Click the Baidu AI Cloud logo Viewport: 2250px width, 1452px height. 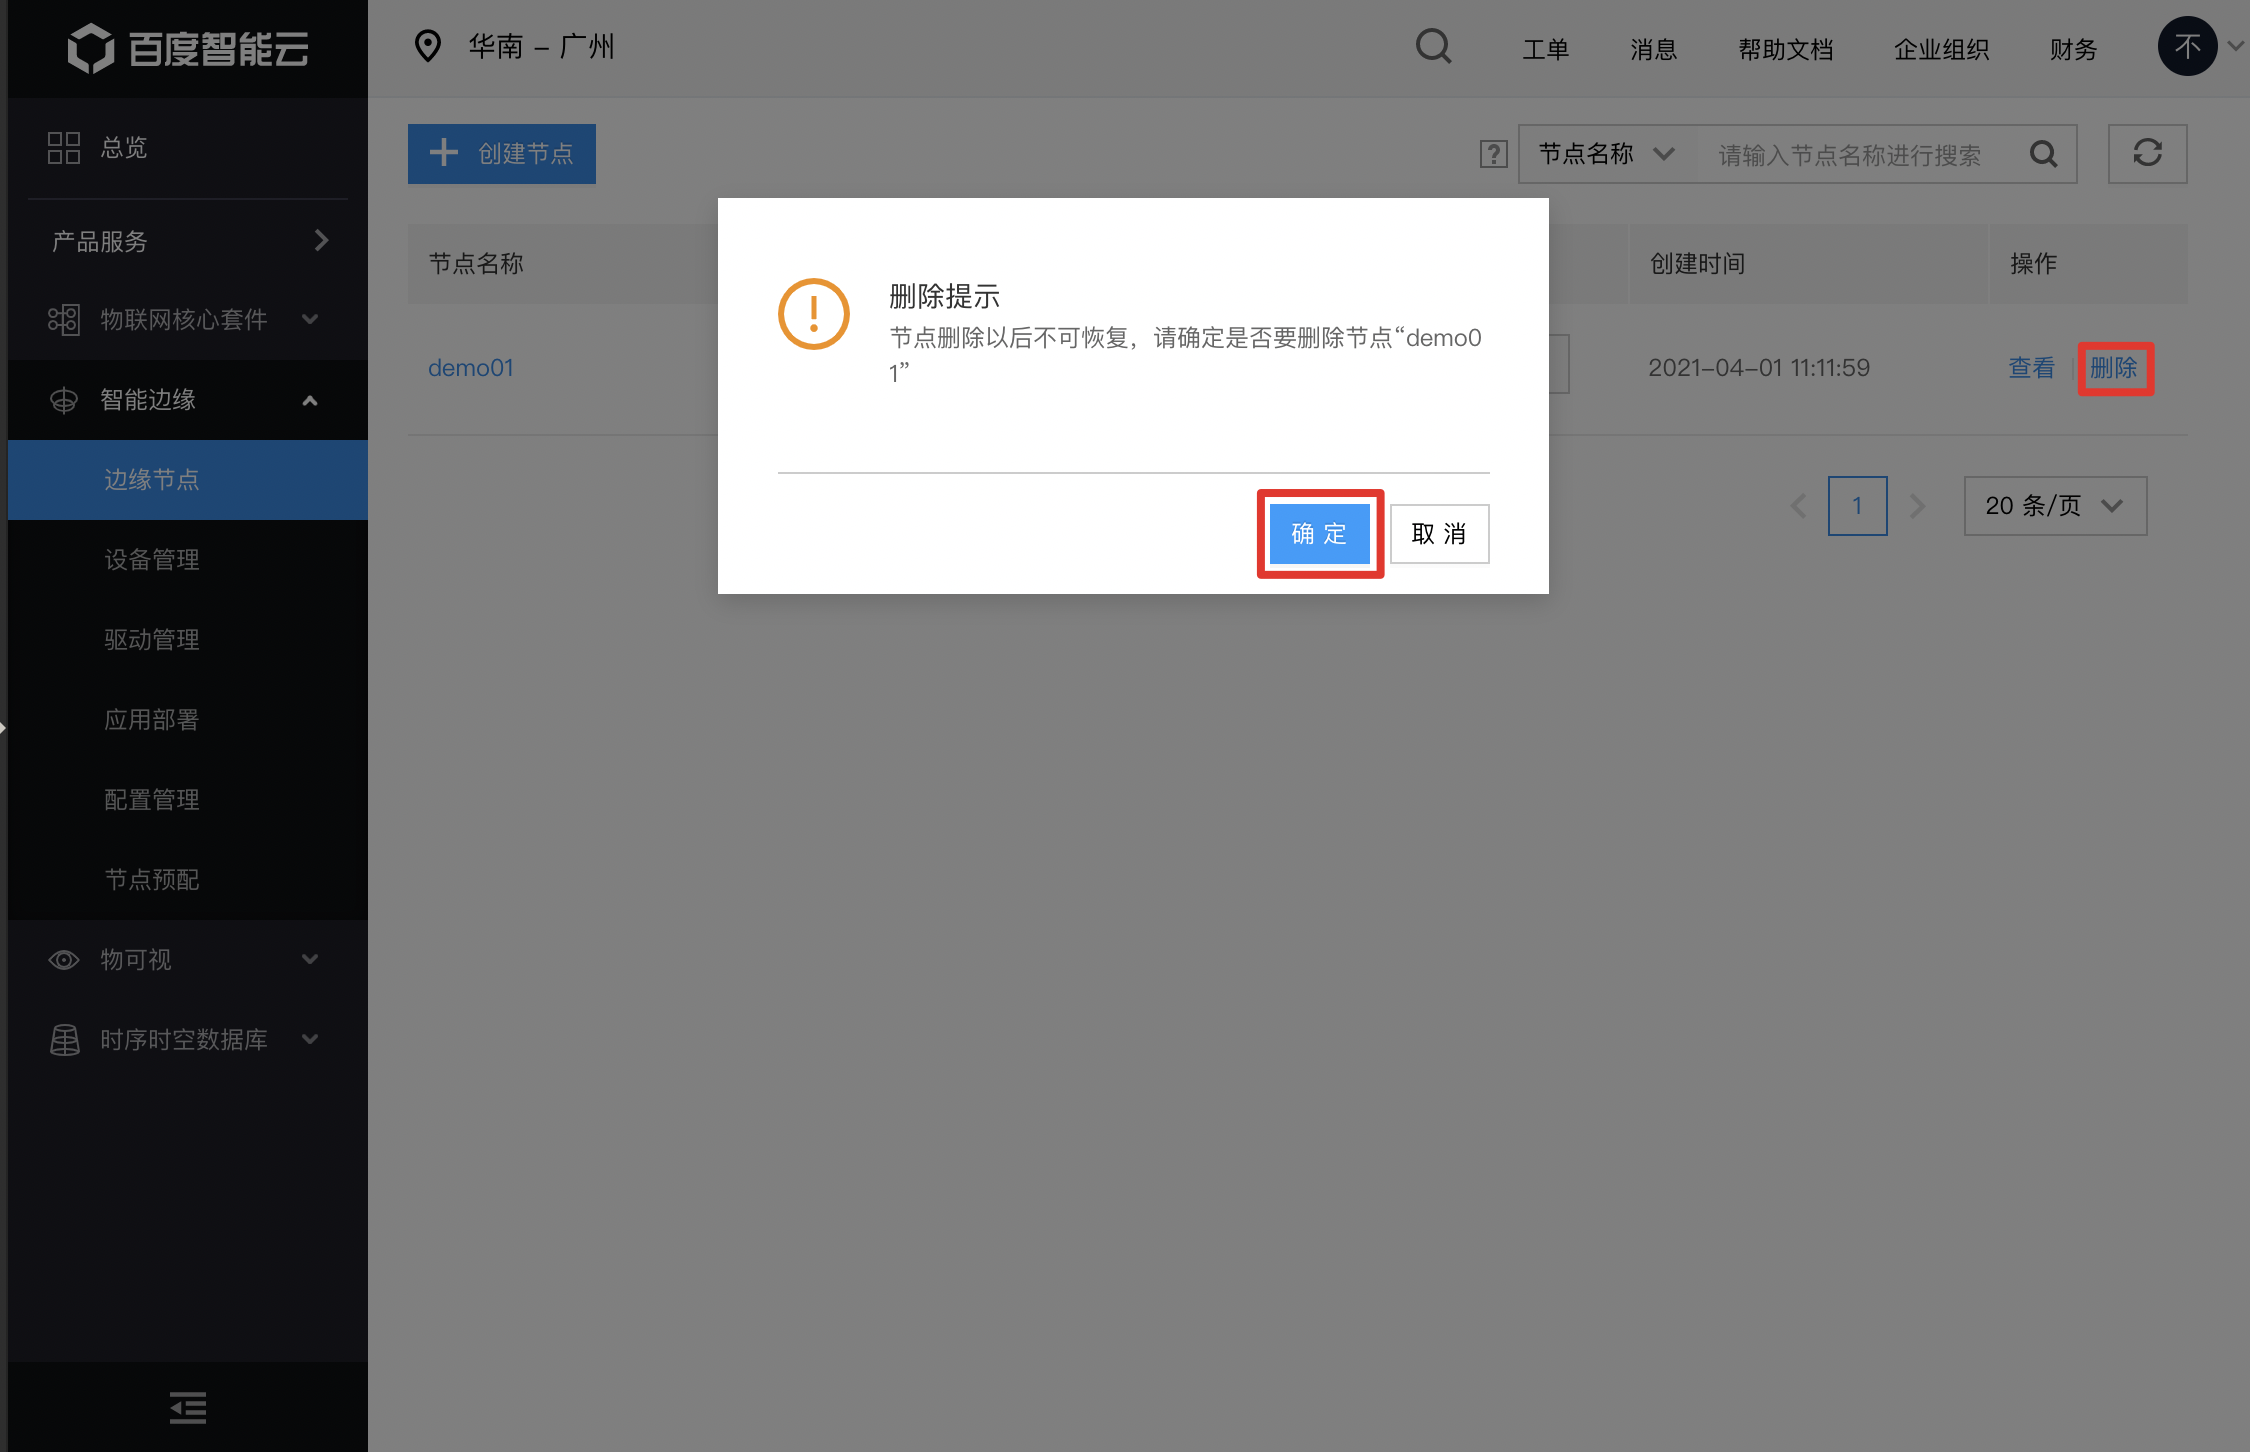coord(188,48)
